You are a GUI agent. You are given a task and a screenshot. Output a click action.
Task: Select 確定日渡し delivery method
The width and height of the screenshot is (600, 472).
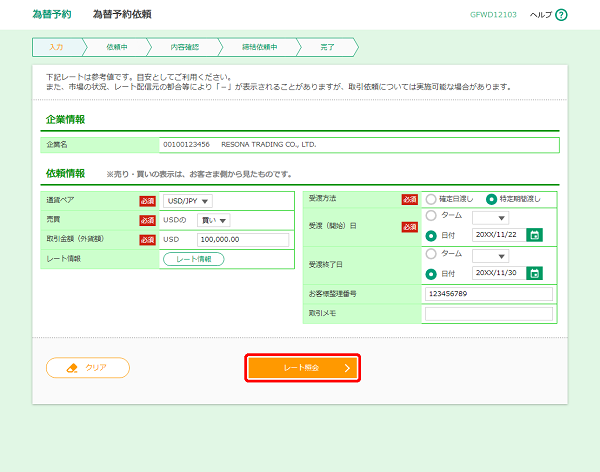431,199
